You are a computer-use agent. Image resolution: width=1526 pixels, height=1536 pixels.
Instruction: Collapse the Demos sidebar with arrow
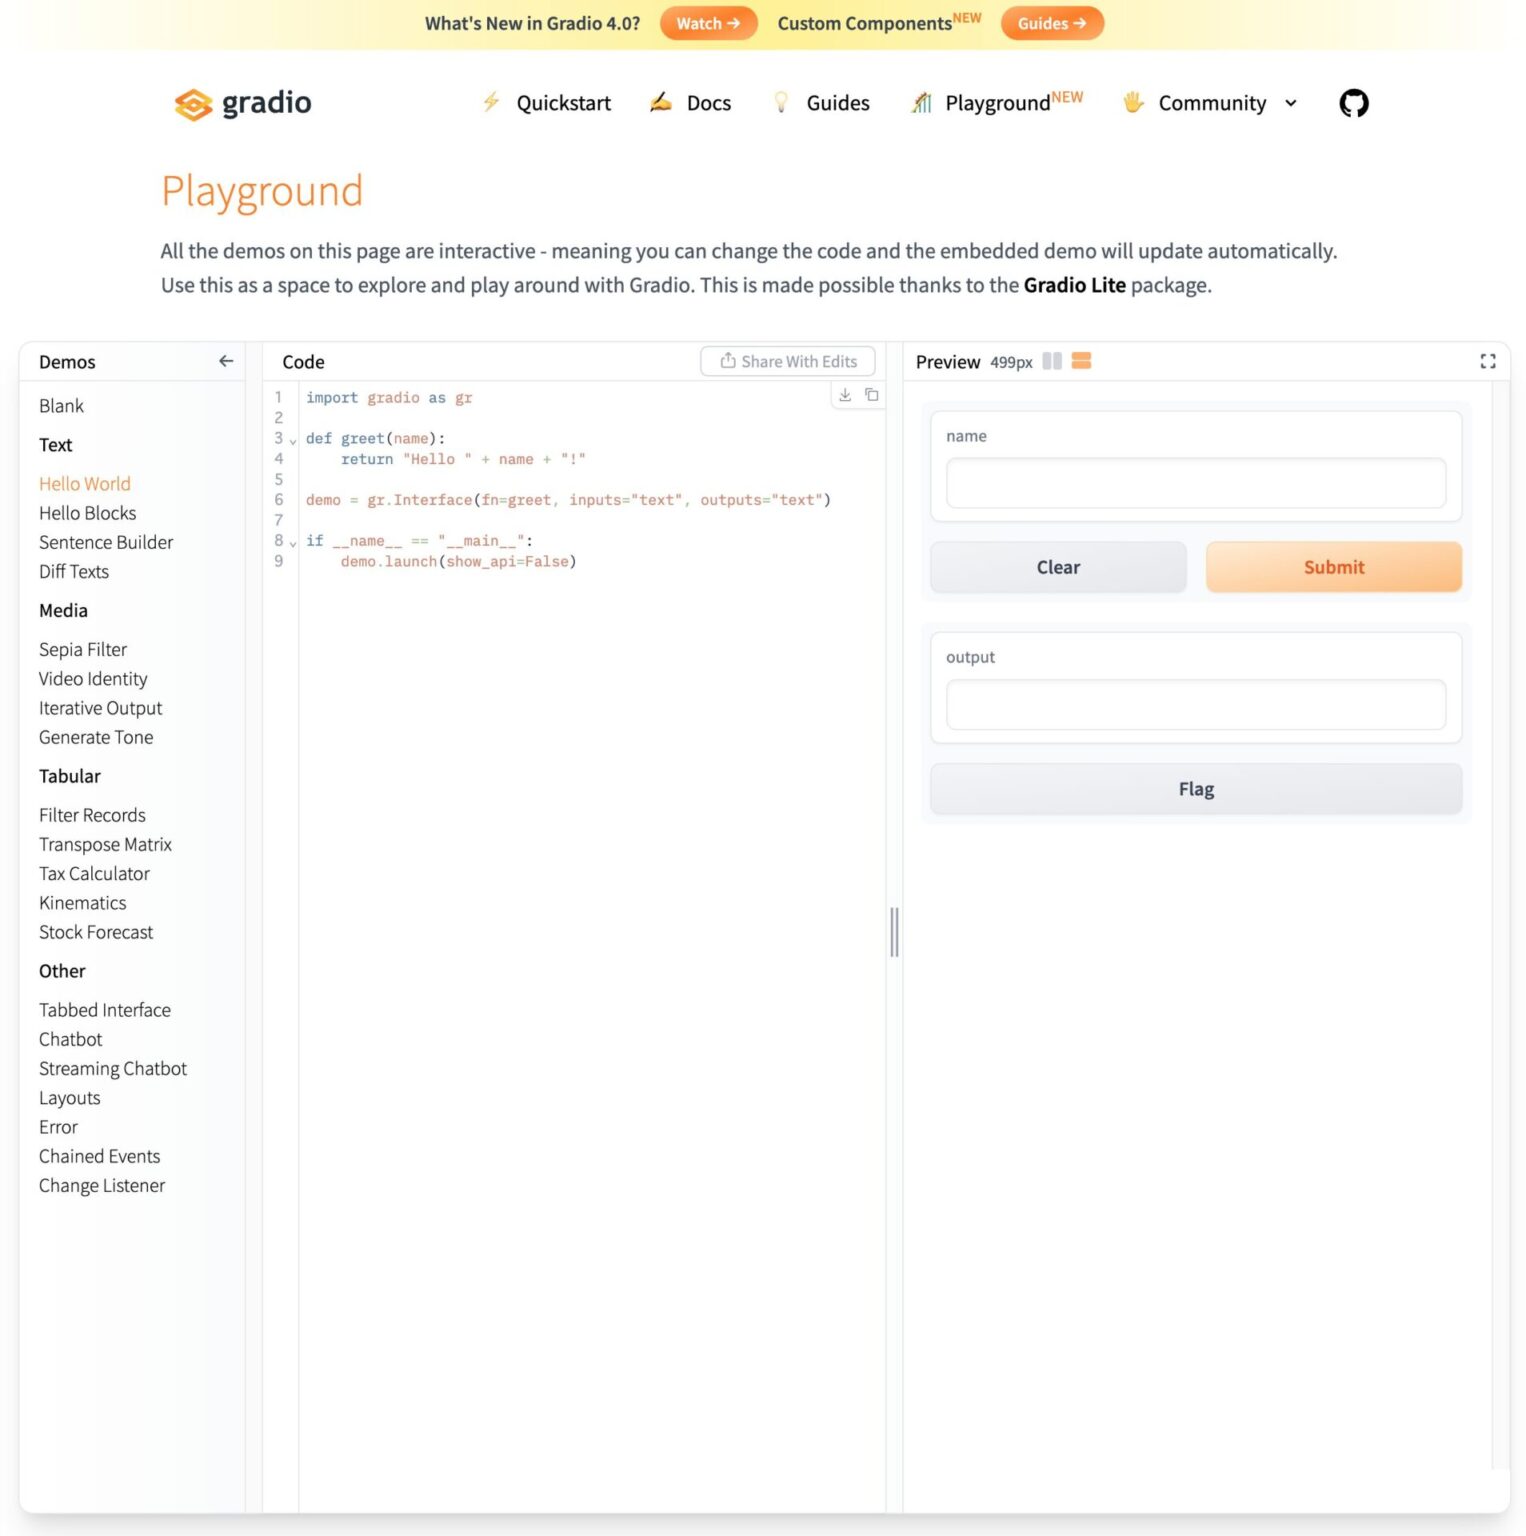point(226,361)
